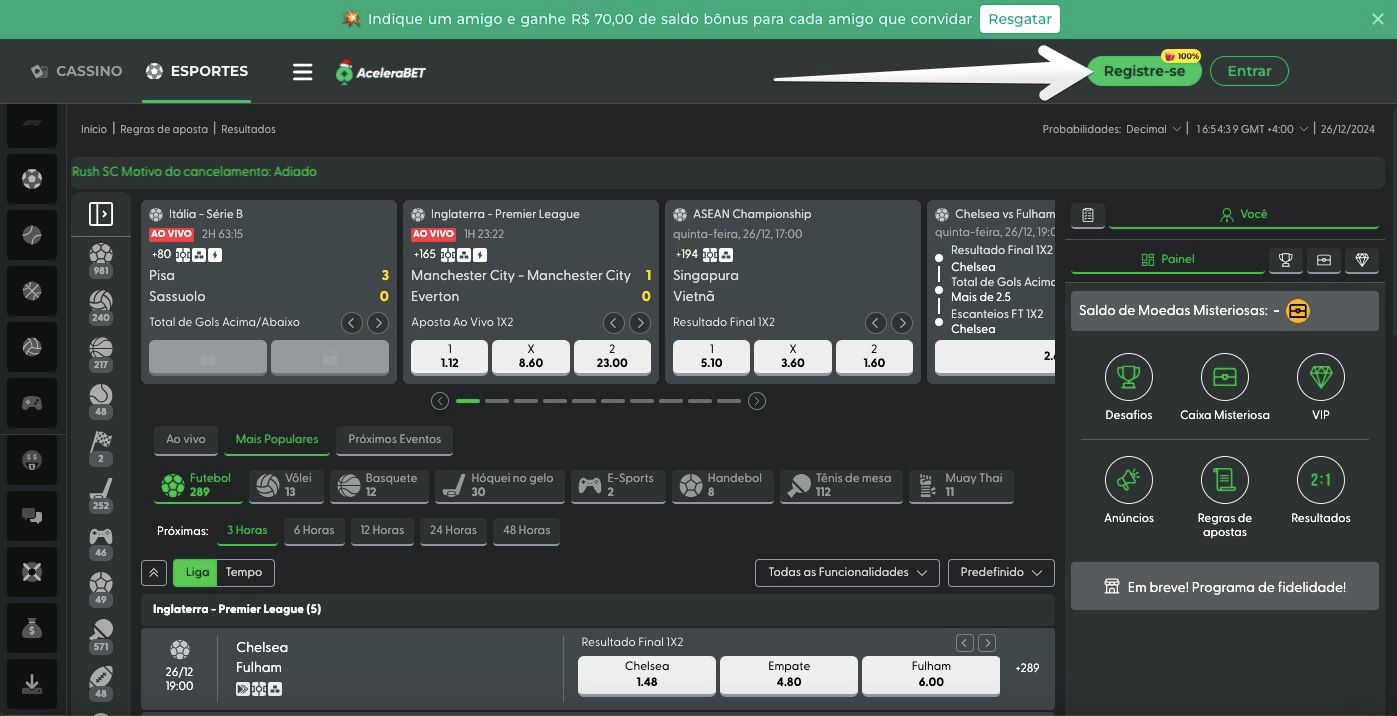
Task: Bet on Chelsea at 1.48
Action: click(647, 675)
